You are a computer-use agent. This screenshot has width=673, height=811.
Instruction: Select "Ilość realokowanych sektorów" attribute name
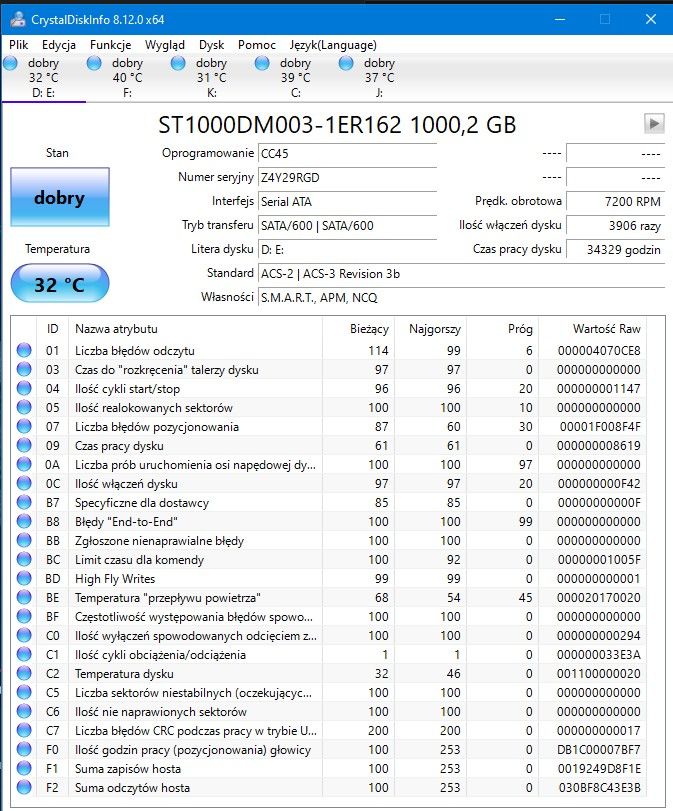[154, 408]
